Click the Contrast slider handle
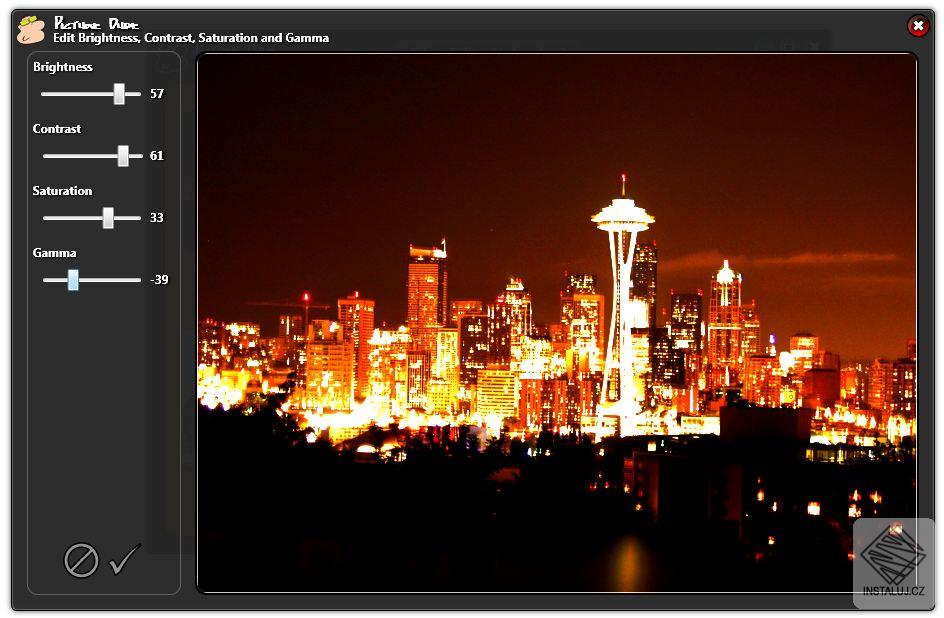This screenshot has height=618, width=944. (123, 156)
